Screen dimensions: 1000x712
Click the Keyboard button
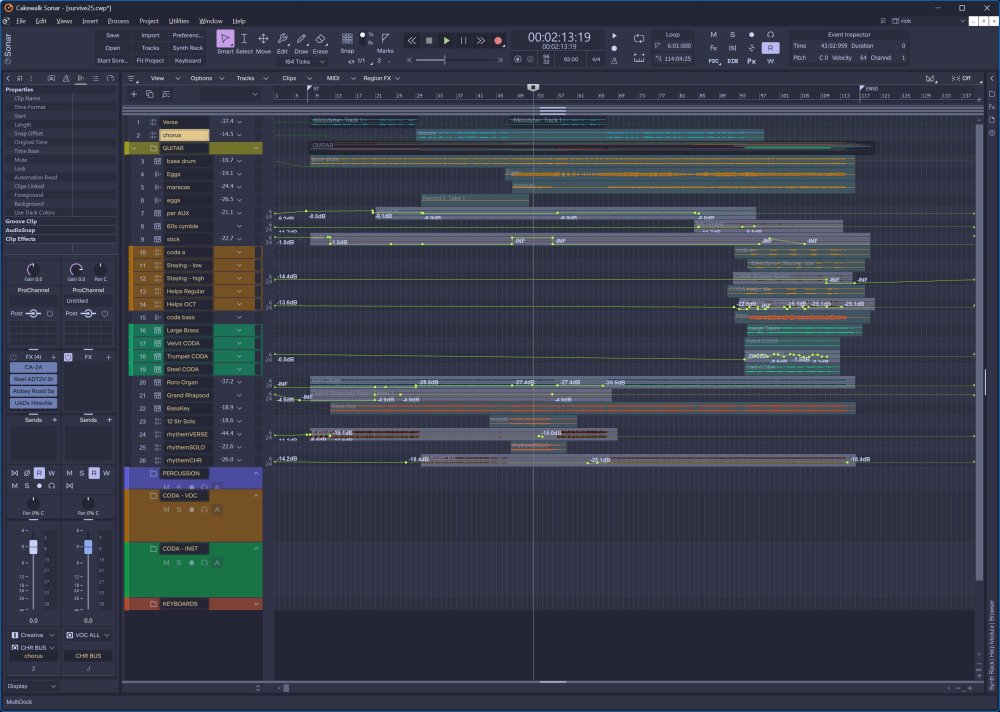pyautogui.click(x=188, y=61)
